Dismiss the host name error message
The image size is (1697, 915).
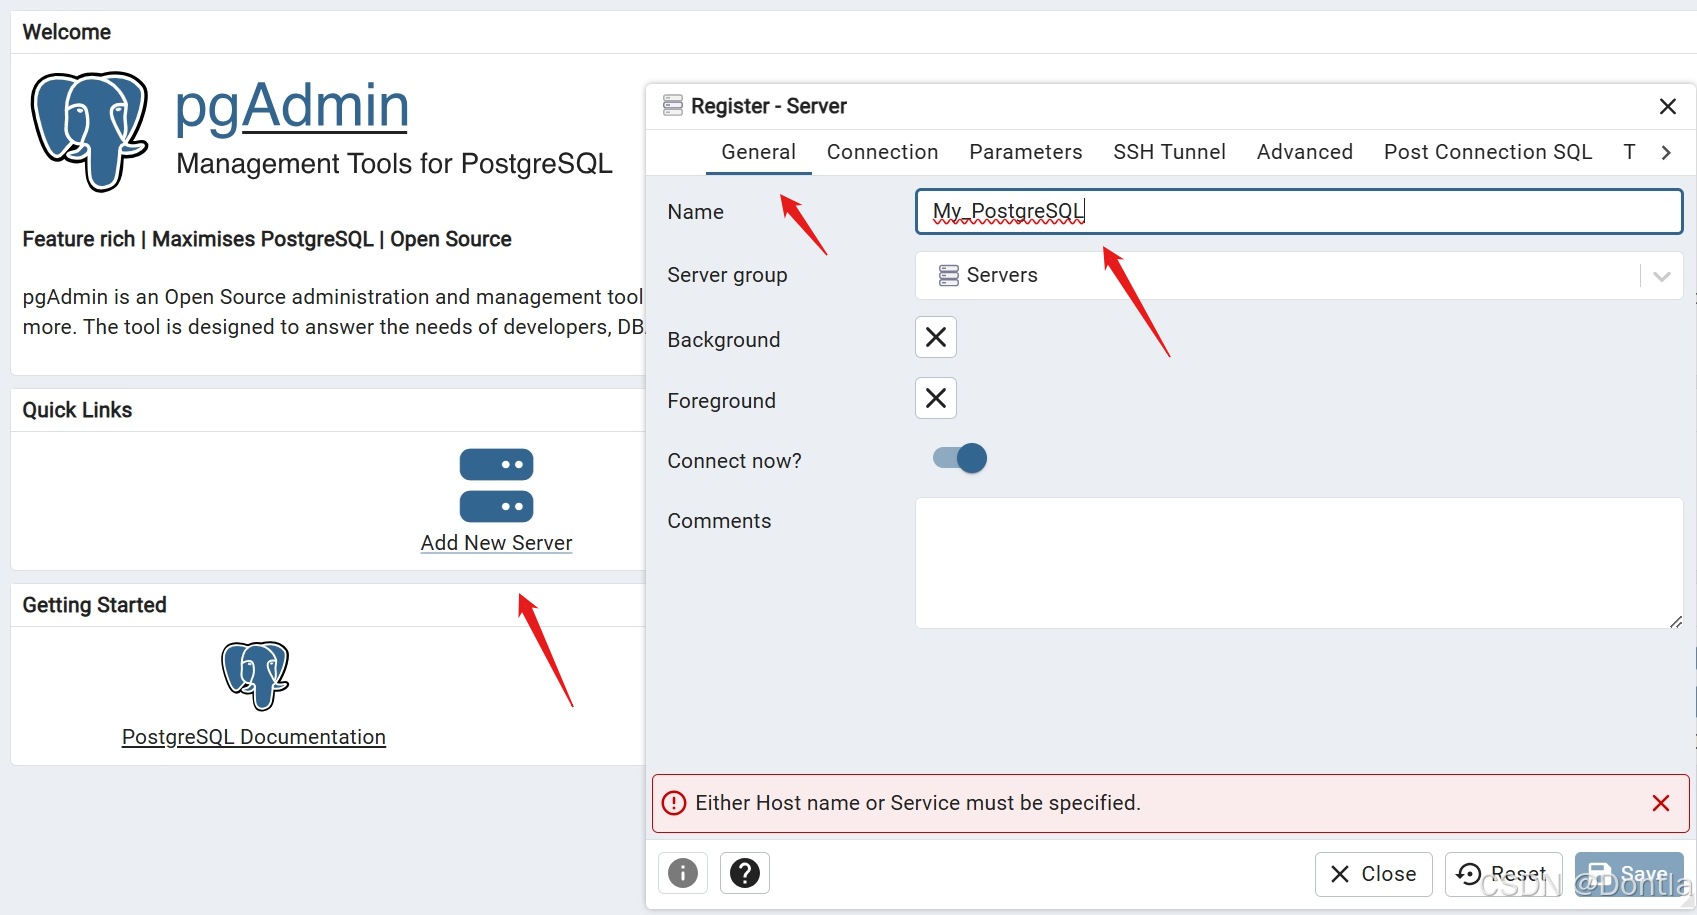pyautogui.click(x=1661, y=803)
